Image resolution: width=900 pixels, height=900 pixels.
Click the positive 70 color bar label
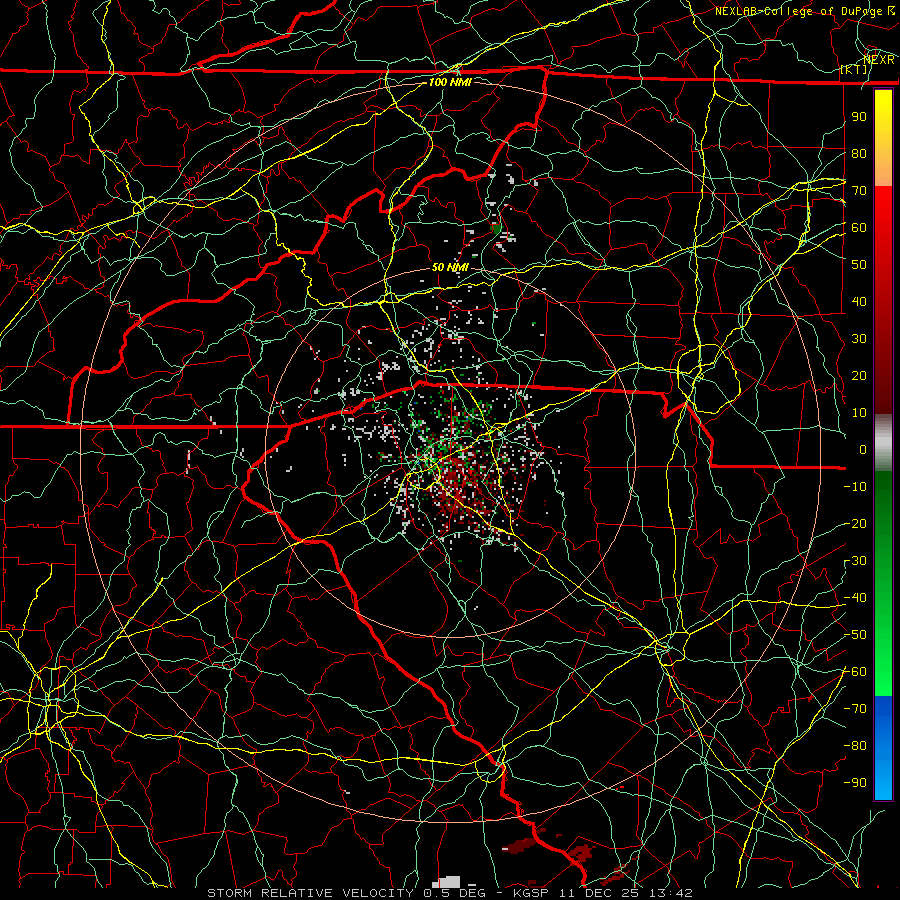tap(859, 191)
